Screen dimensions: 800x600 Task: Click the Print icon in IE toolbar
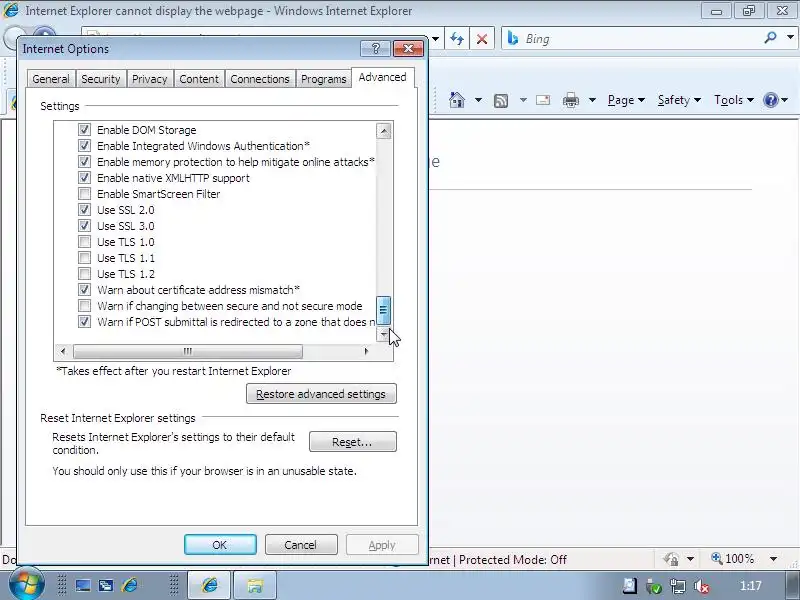[570, 100]
